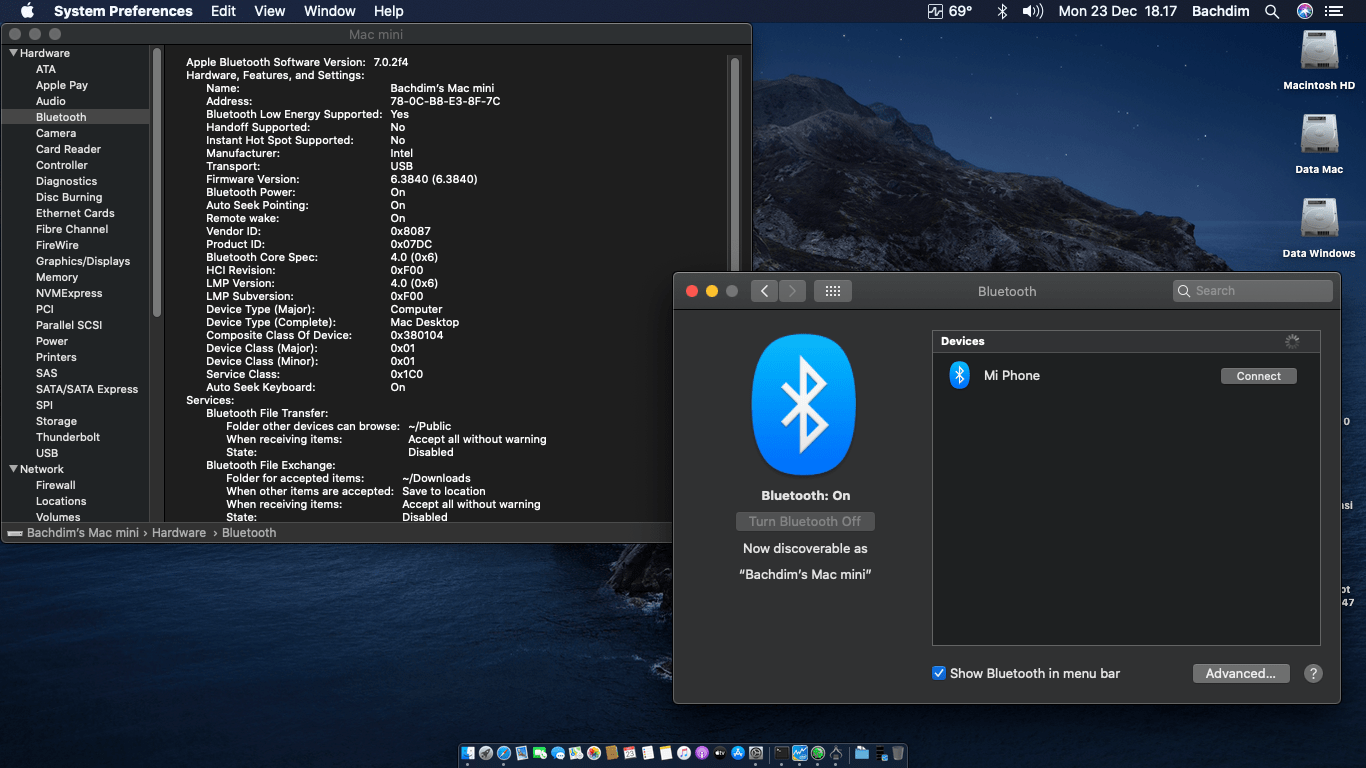Click the Bluetooth icon beside Mi Phone

959,375
